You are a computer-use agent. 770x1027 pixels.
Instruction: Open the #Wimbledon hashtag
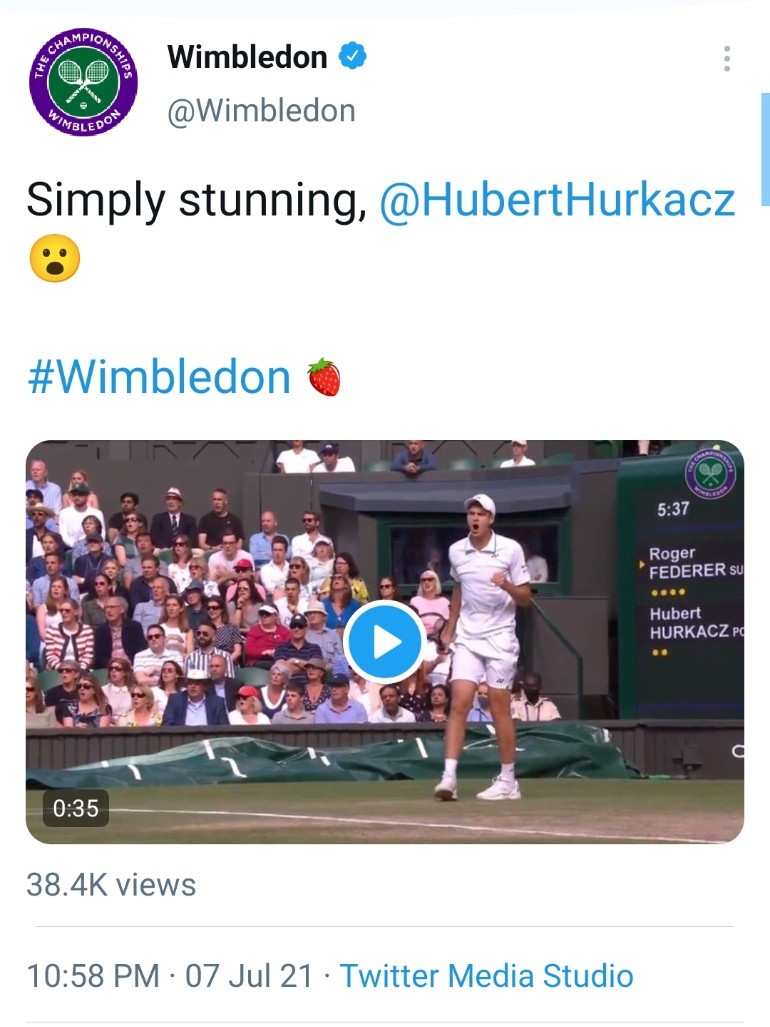coord(159,377)
